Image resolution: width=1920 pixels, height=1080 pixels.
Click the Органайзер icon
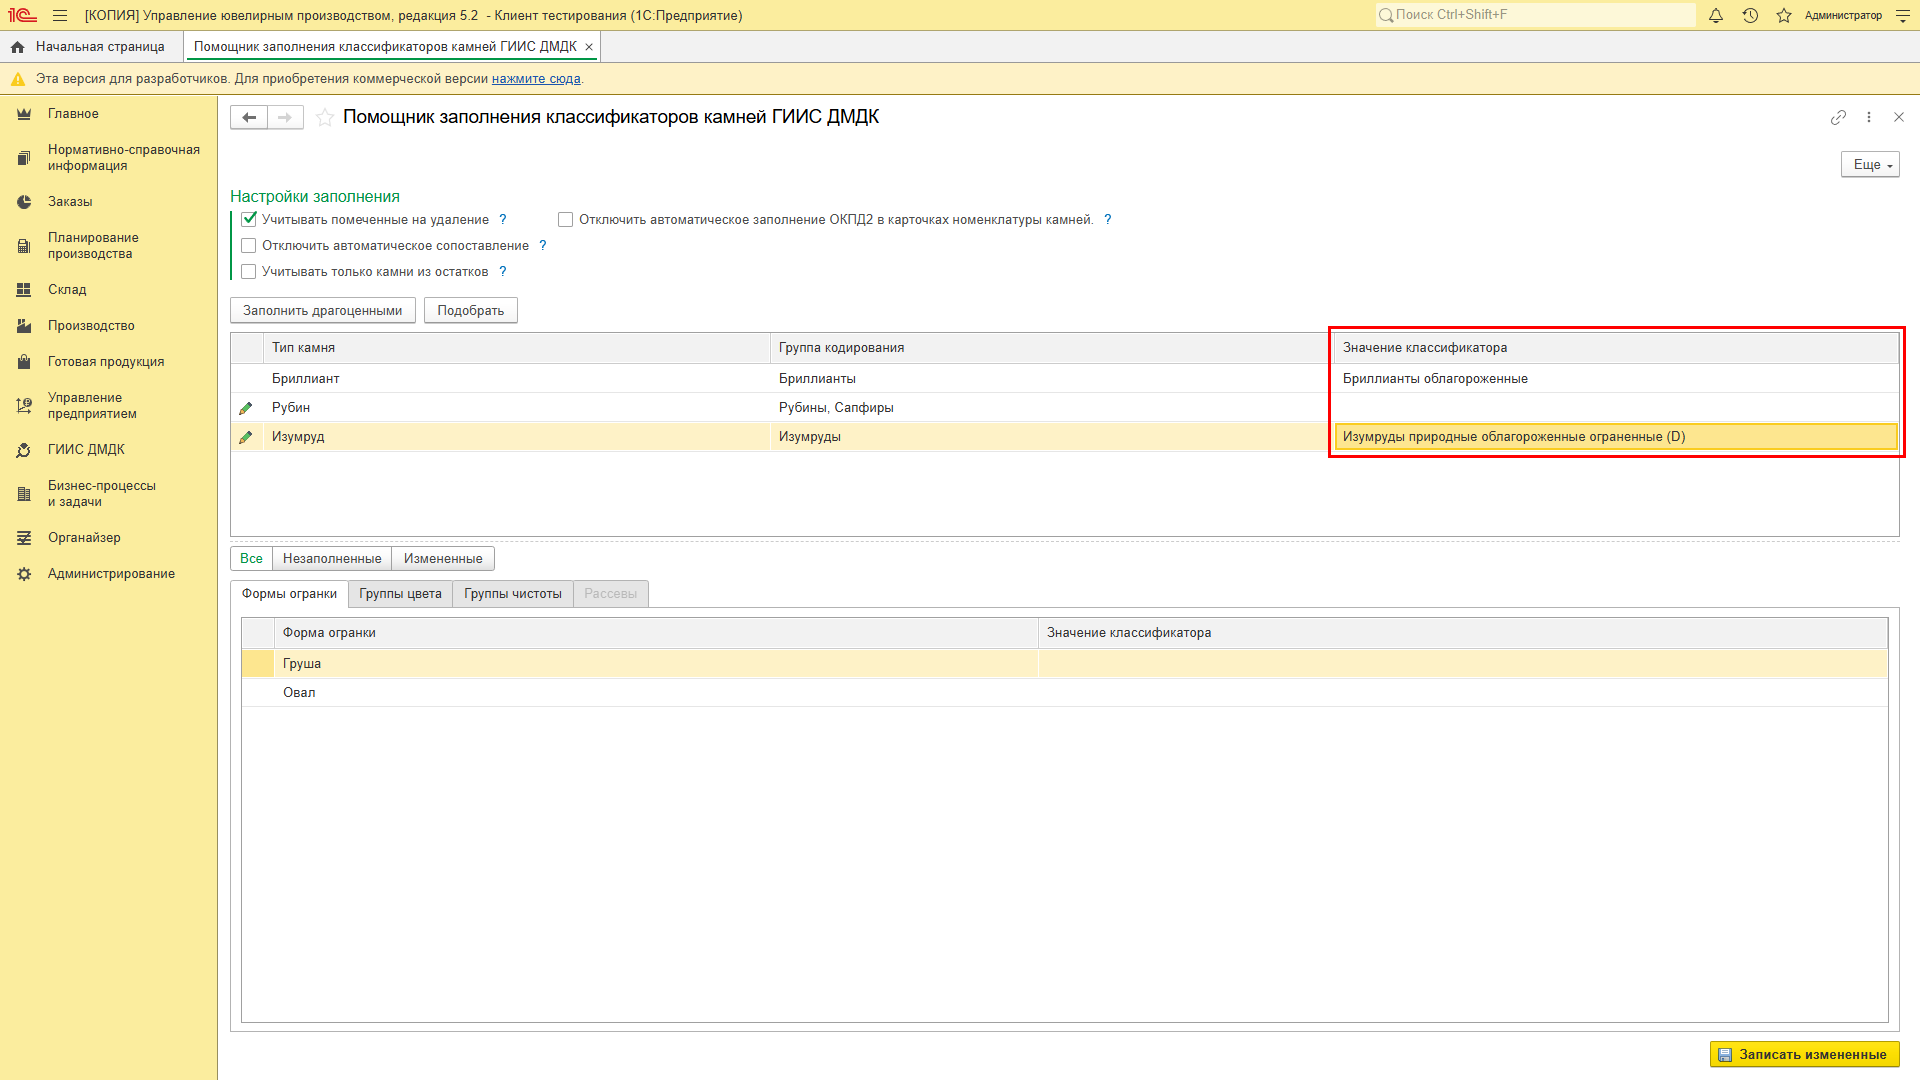[24, 538]
